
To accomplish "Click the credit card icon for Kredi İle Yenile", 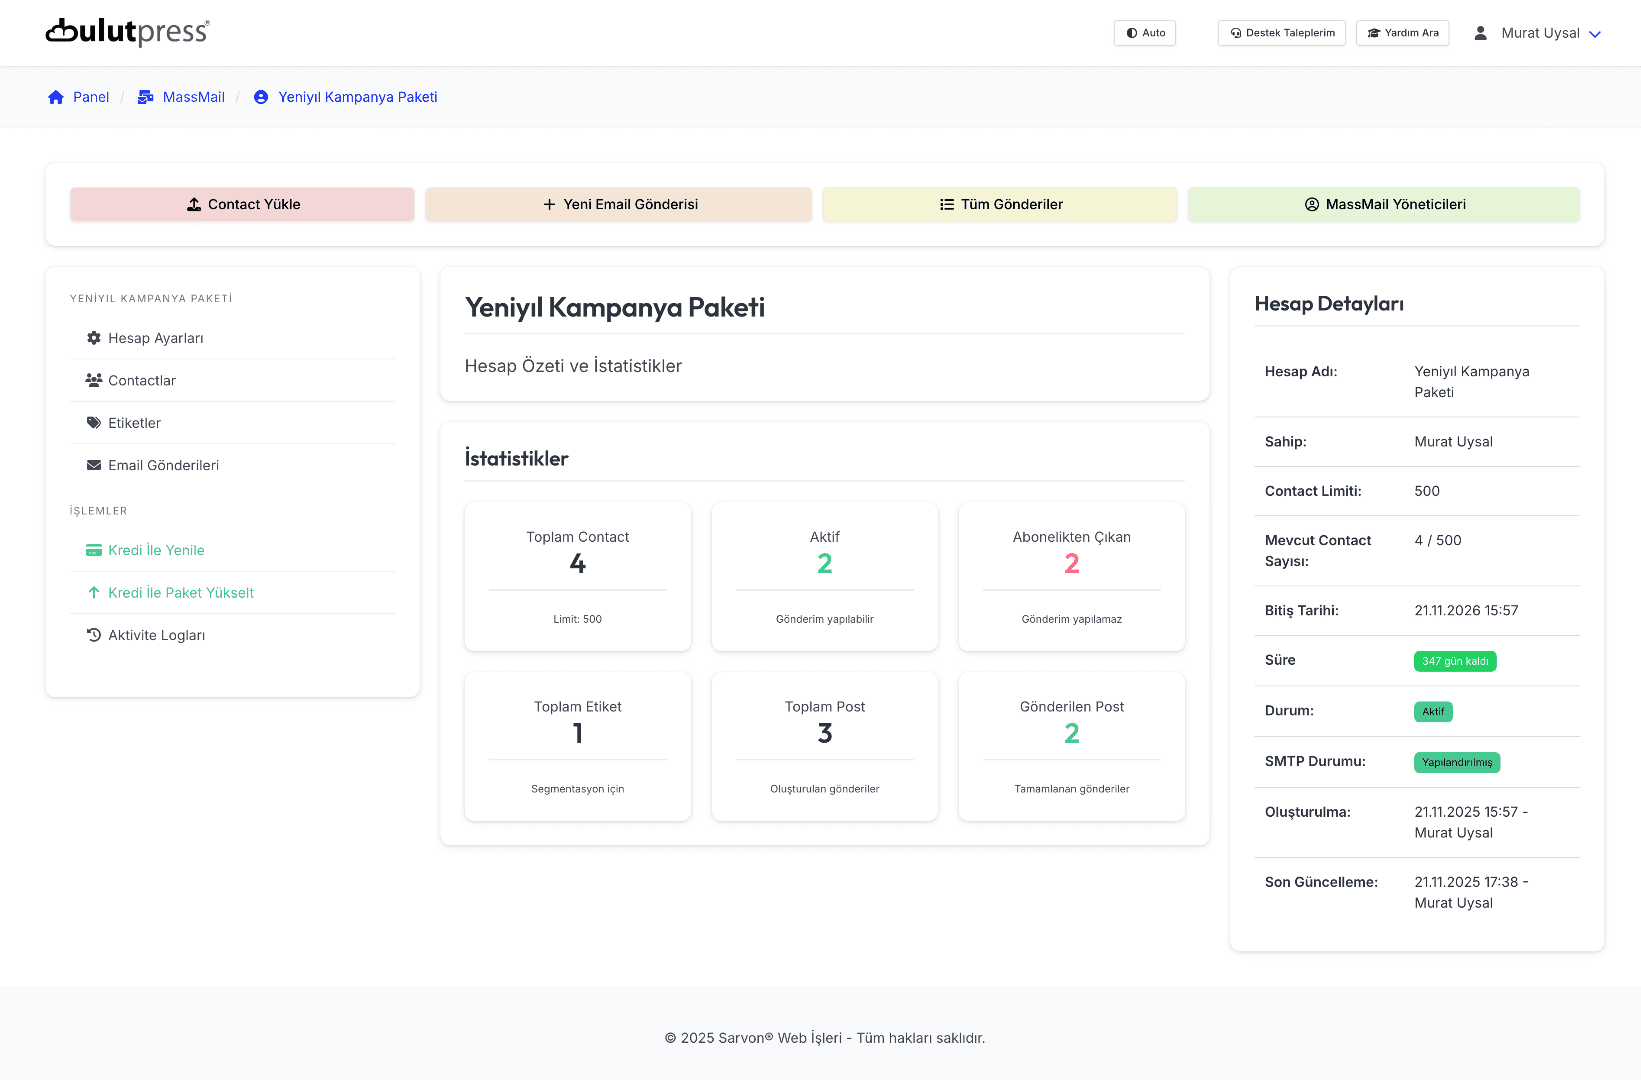I will tap(94, 550).
